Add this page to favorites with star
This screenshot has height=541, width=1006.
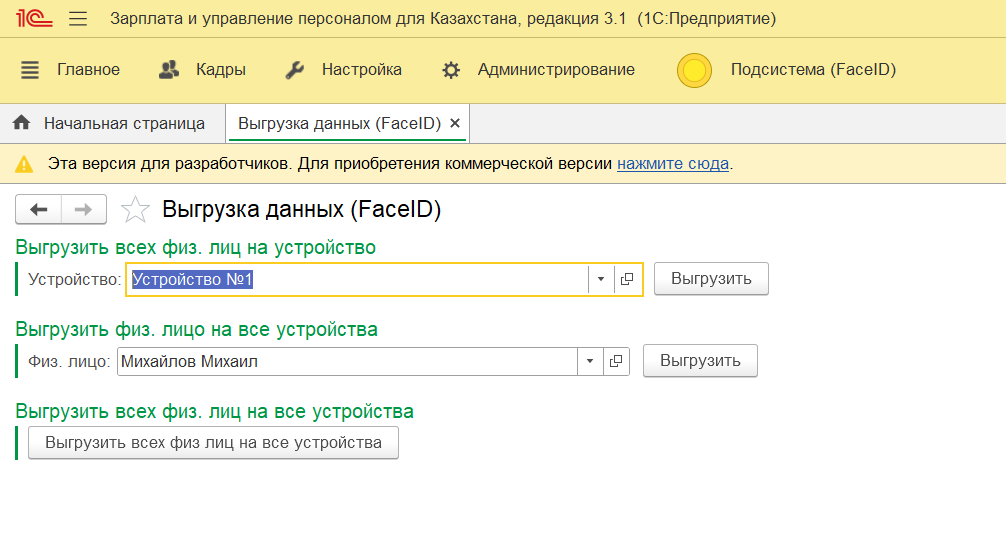point(135,210)
